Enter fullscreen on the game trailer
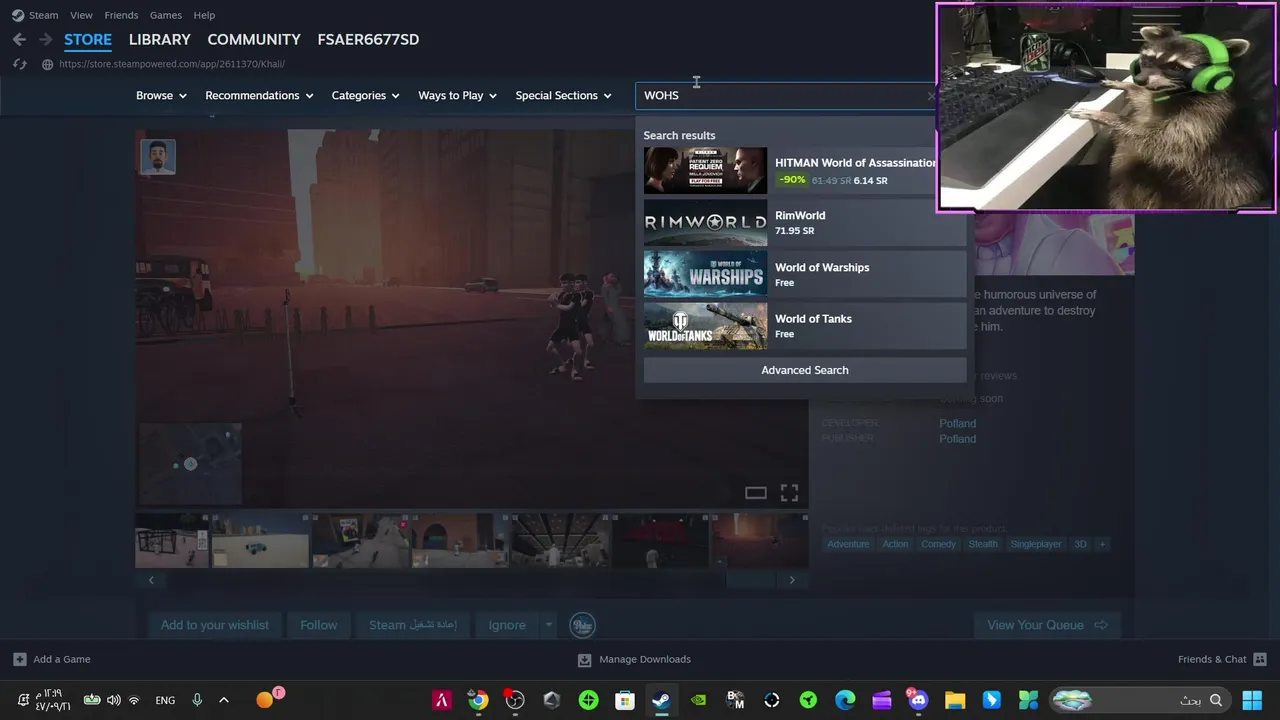1280x720 pixels. [x=789, y=493]
